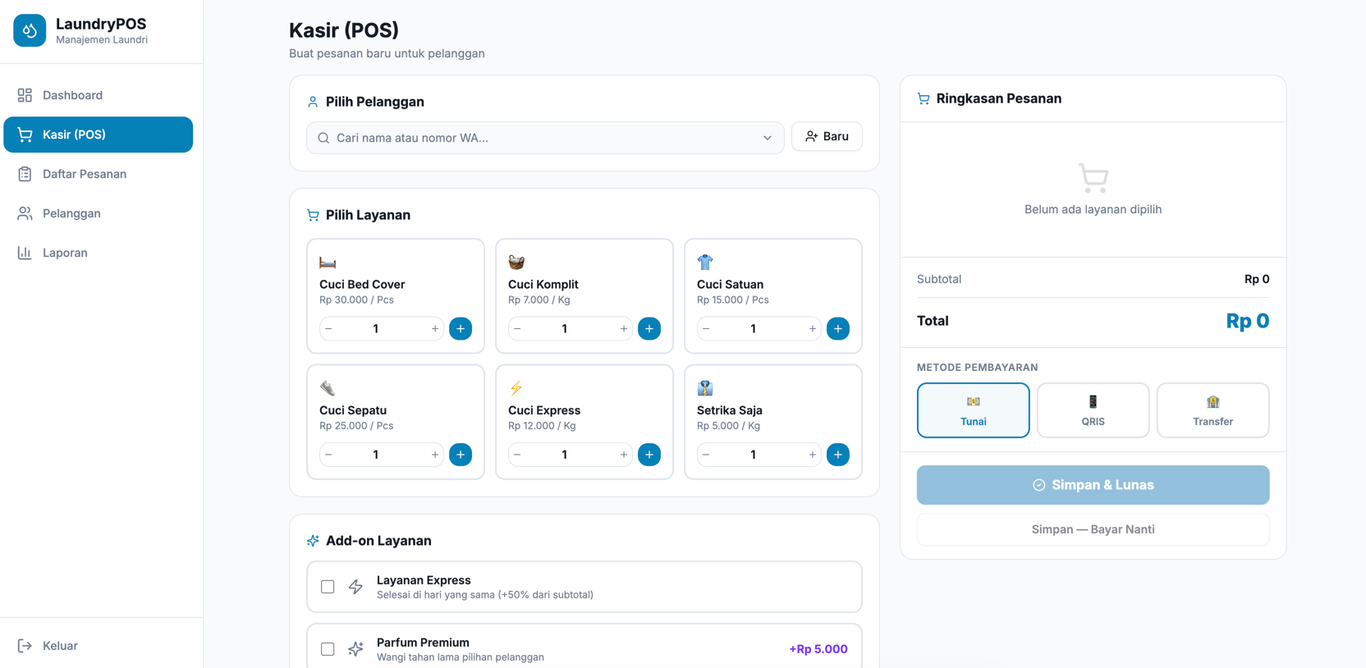Add Cuci Satuan to order
This screenshot has height=668, width=1366.
[838, 329]
